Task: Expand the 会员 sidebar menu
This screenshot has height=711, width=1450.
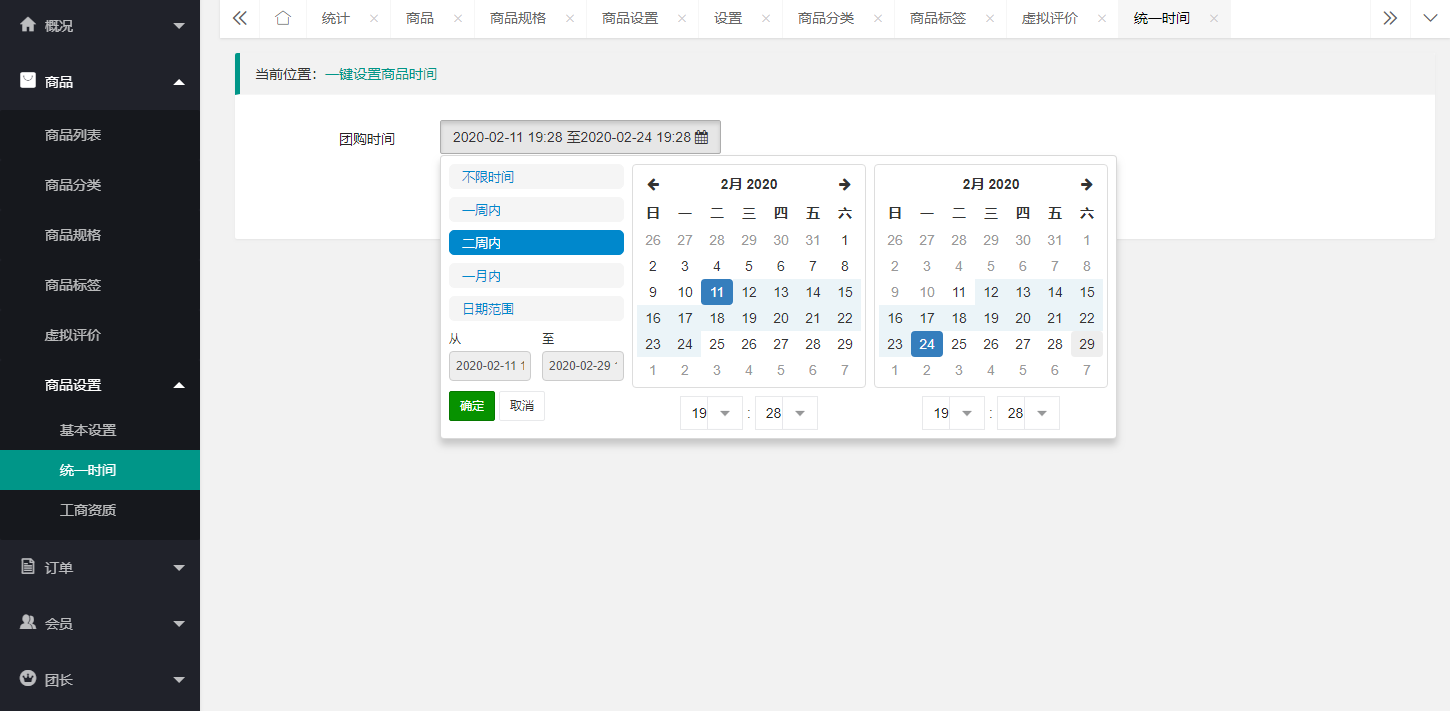Action: click(x=100, y=623)
